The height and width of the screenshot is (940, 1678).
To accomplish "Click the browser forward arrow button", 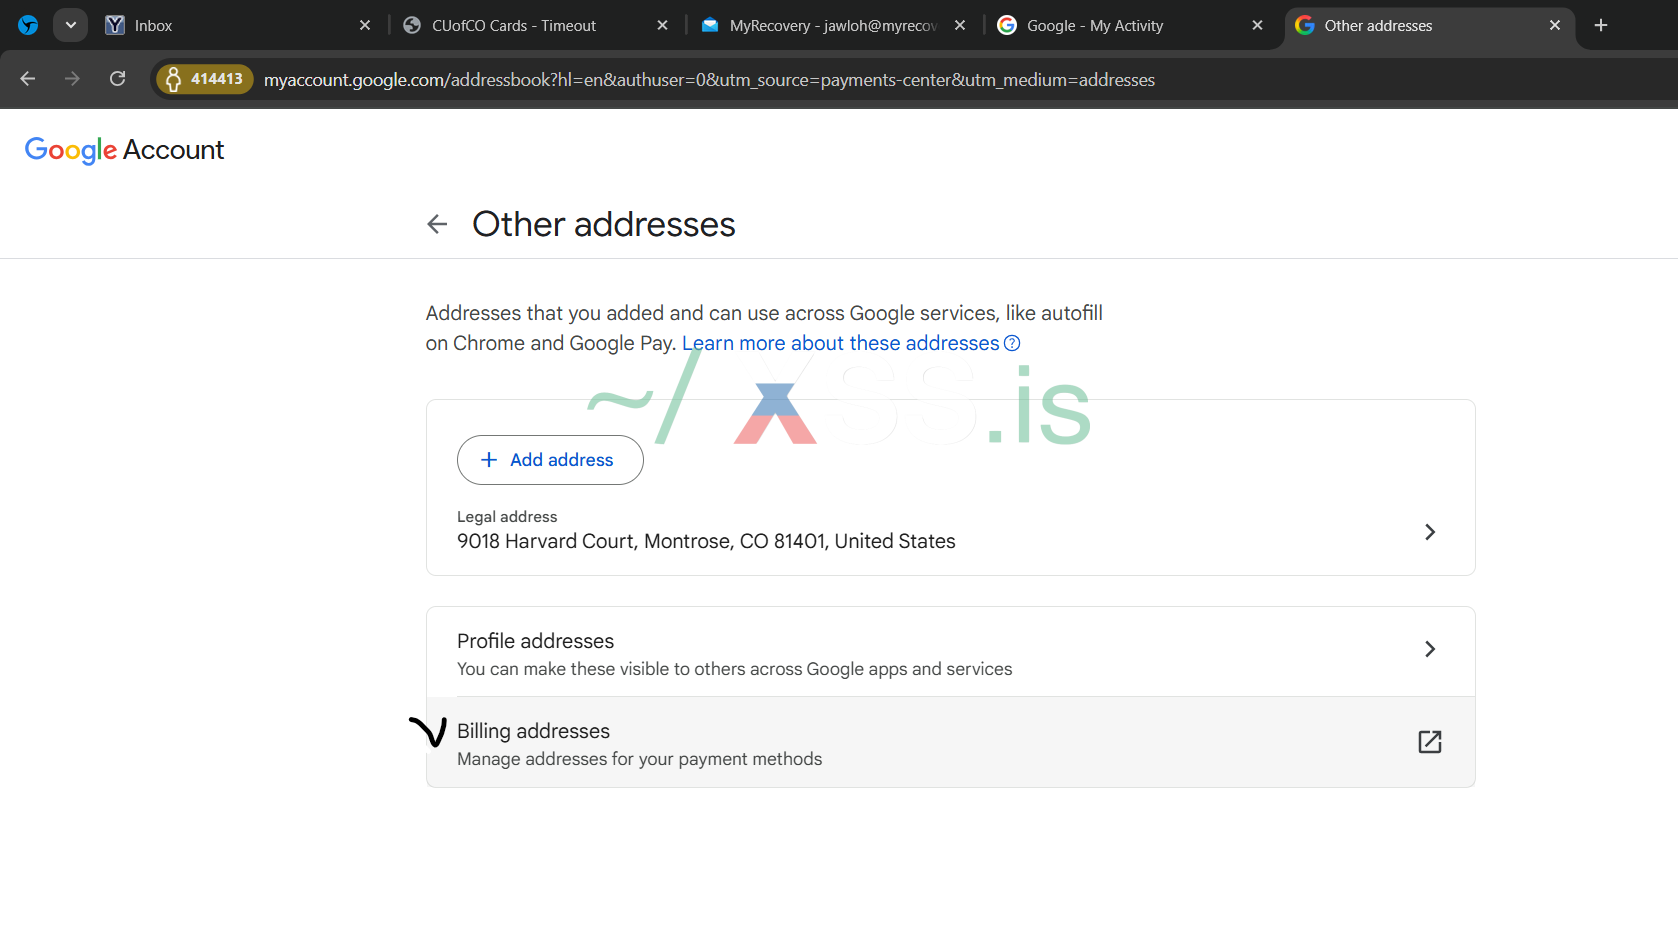I will (72, 79).
